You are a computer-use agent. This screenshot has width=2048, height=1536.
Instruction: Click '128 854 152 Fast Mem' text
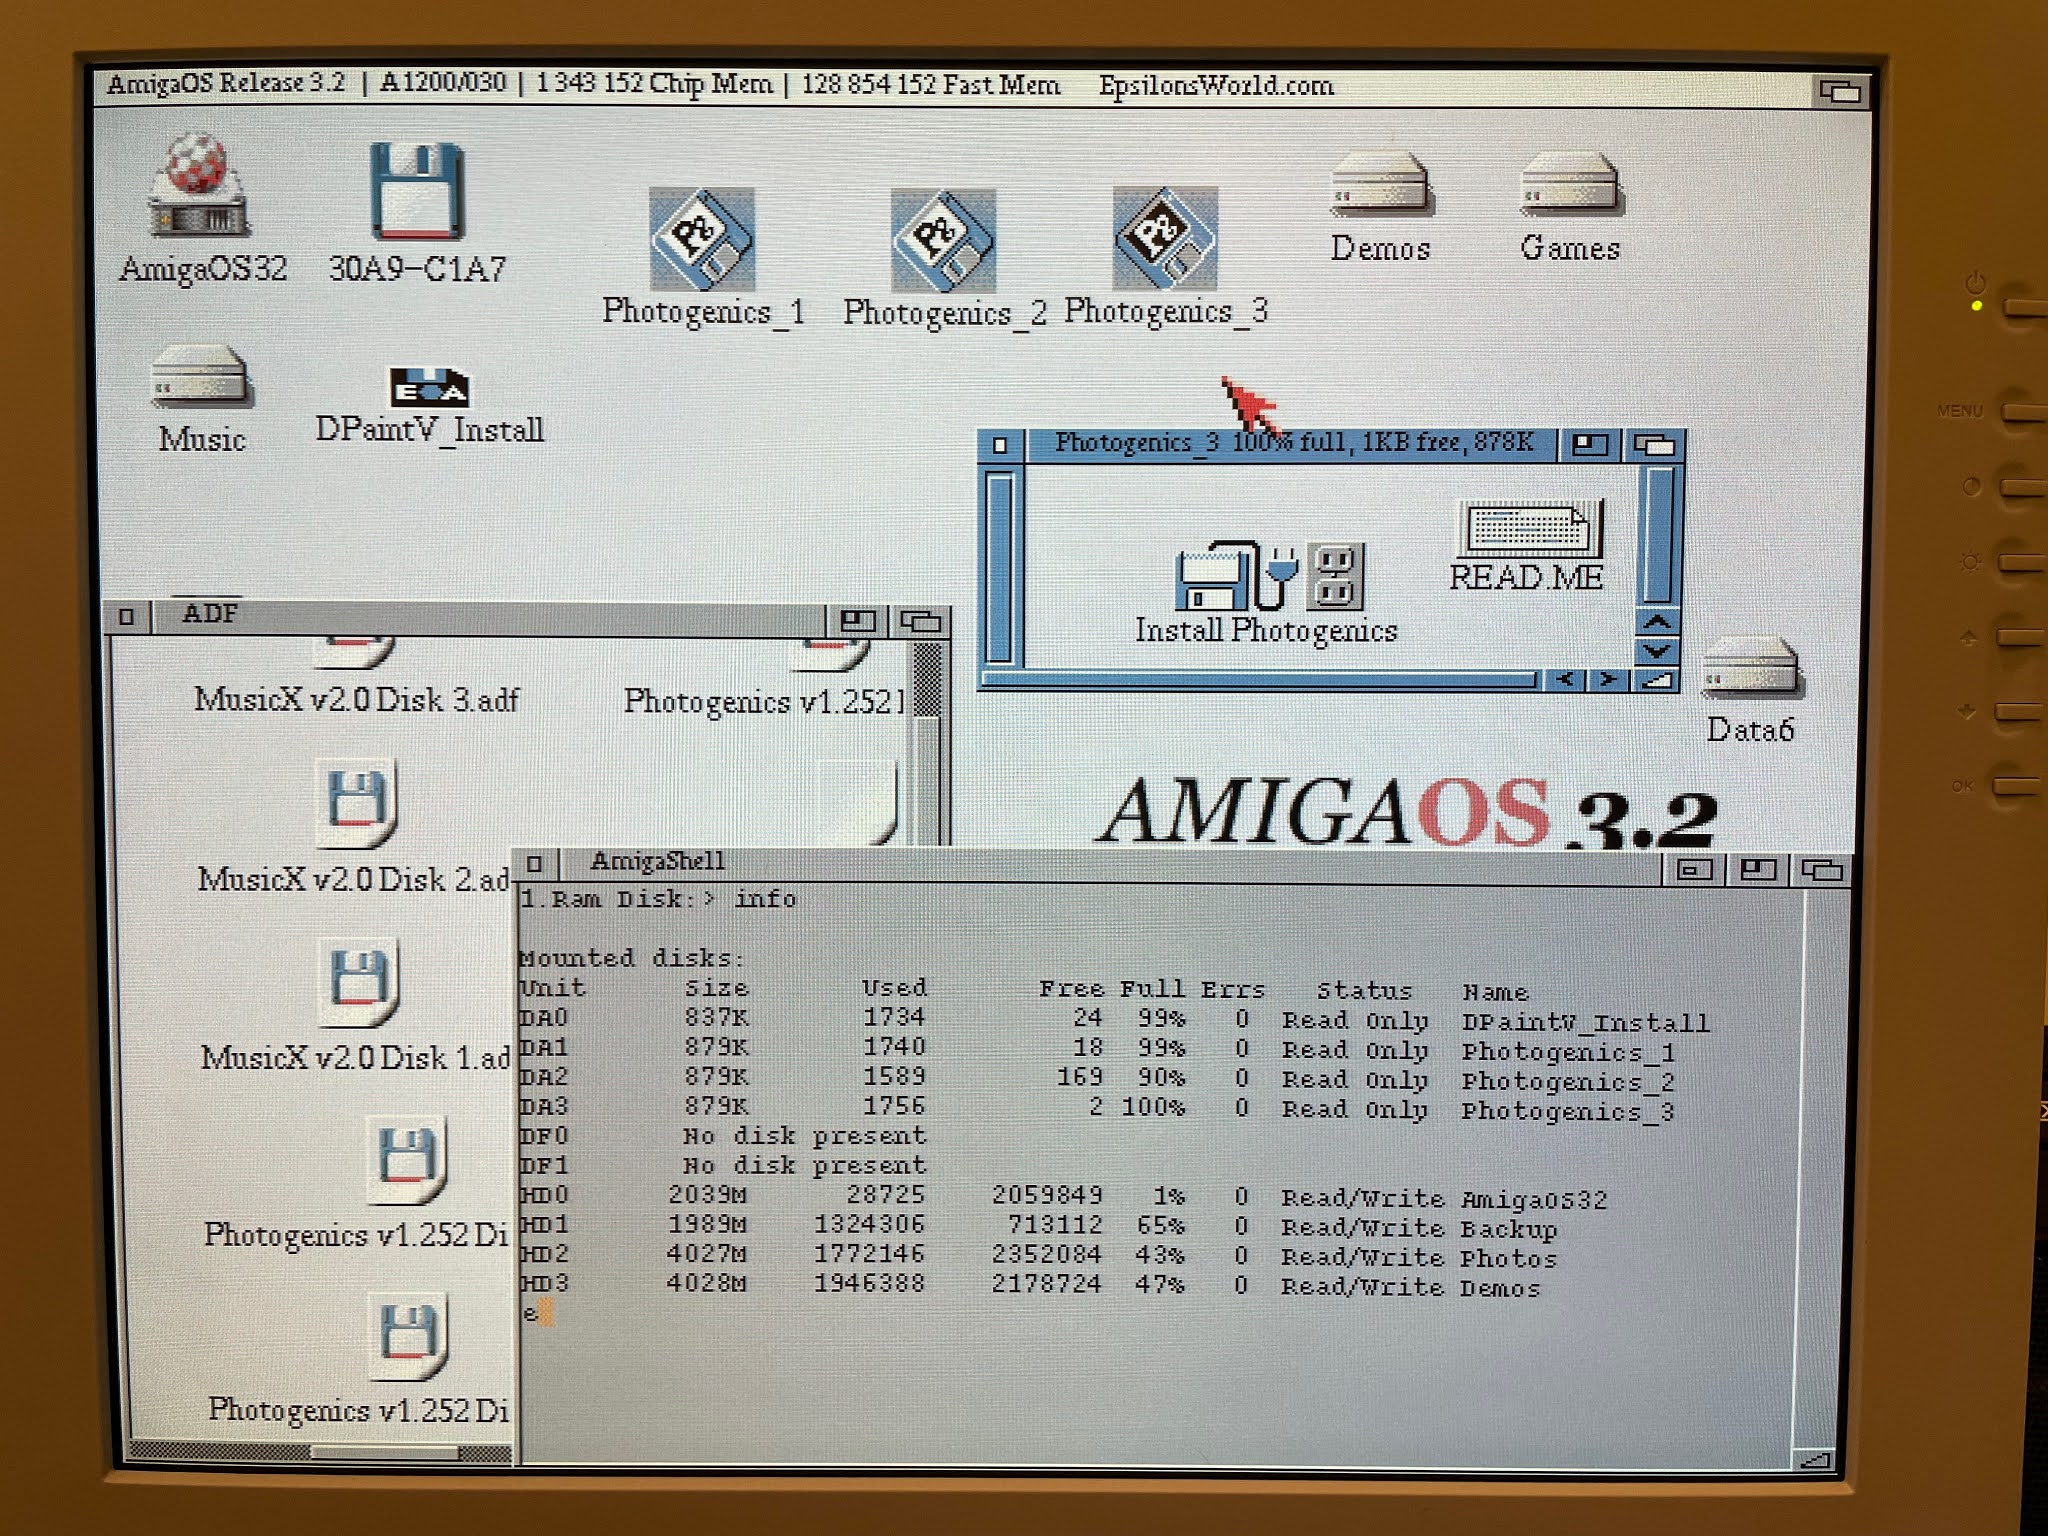(x=931, y=85)
